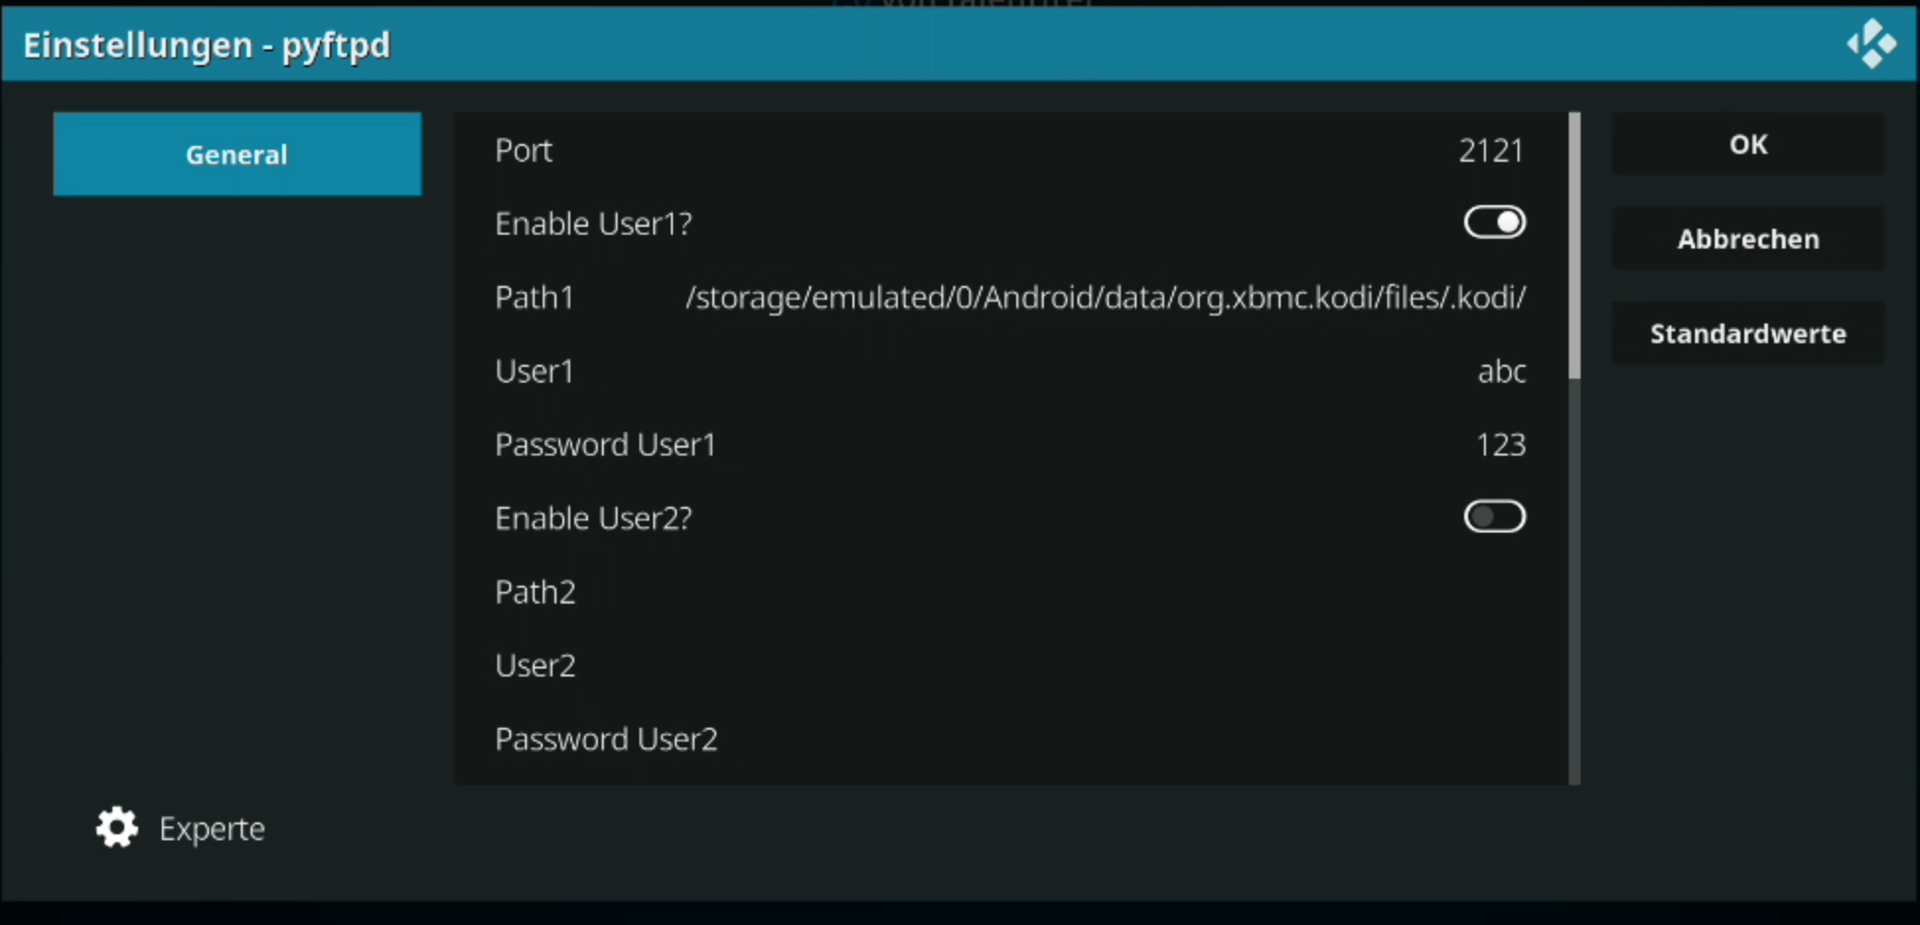Click the Enable User2? label

[x=593, y=518]
